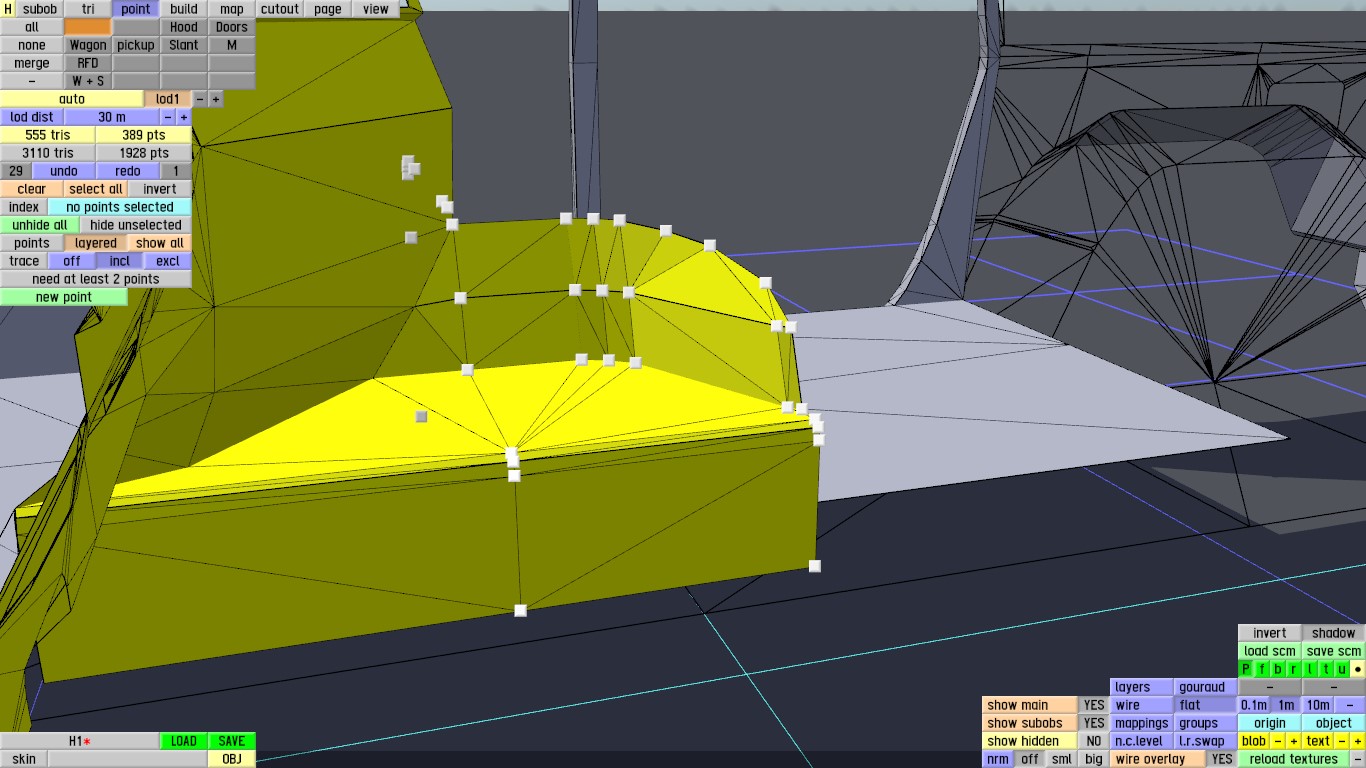The height and width of the screenshot is (768, 1366).
Task: Toggle the layered points option
Action: (96, 243)
